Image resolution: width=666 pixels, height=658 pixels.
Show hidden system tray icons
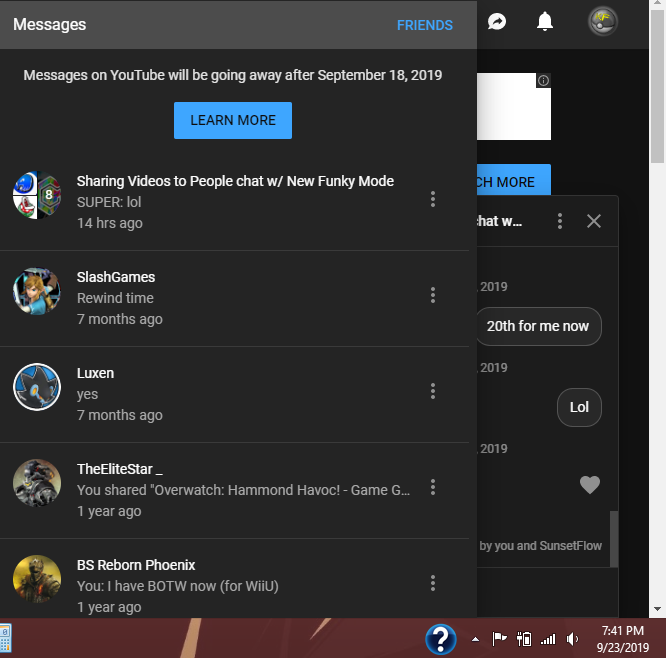point(476,639)
